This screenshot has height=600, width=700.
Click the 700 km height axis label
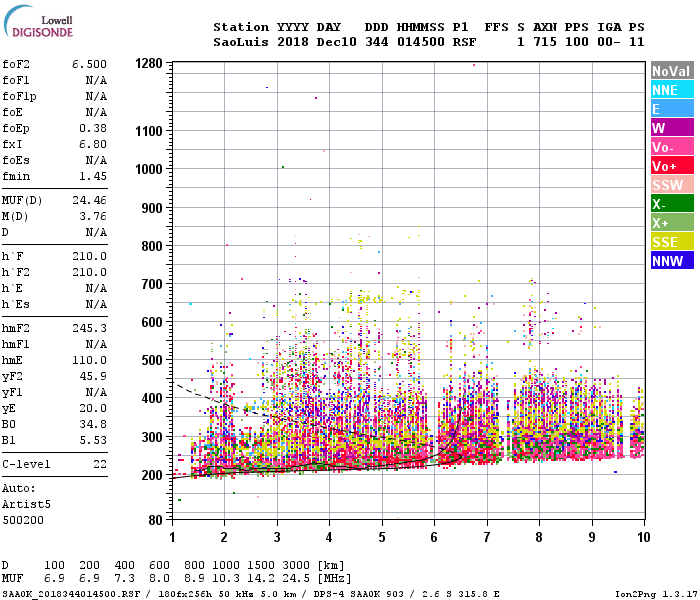coord(152,284)
